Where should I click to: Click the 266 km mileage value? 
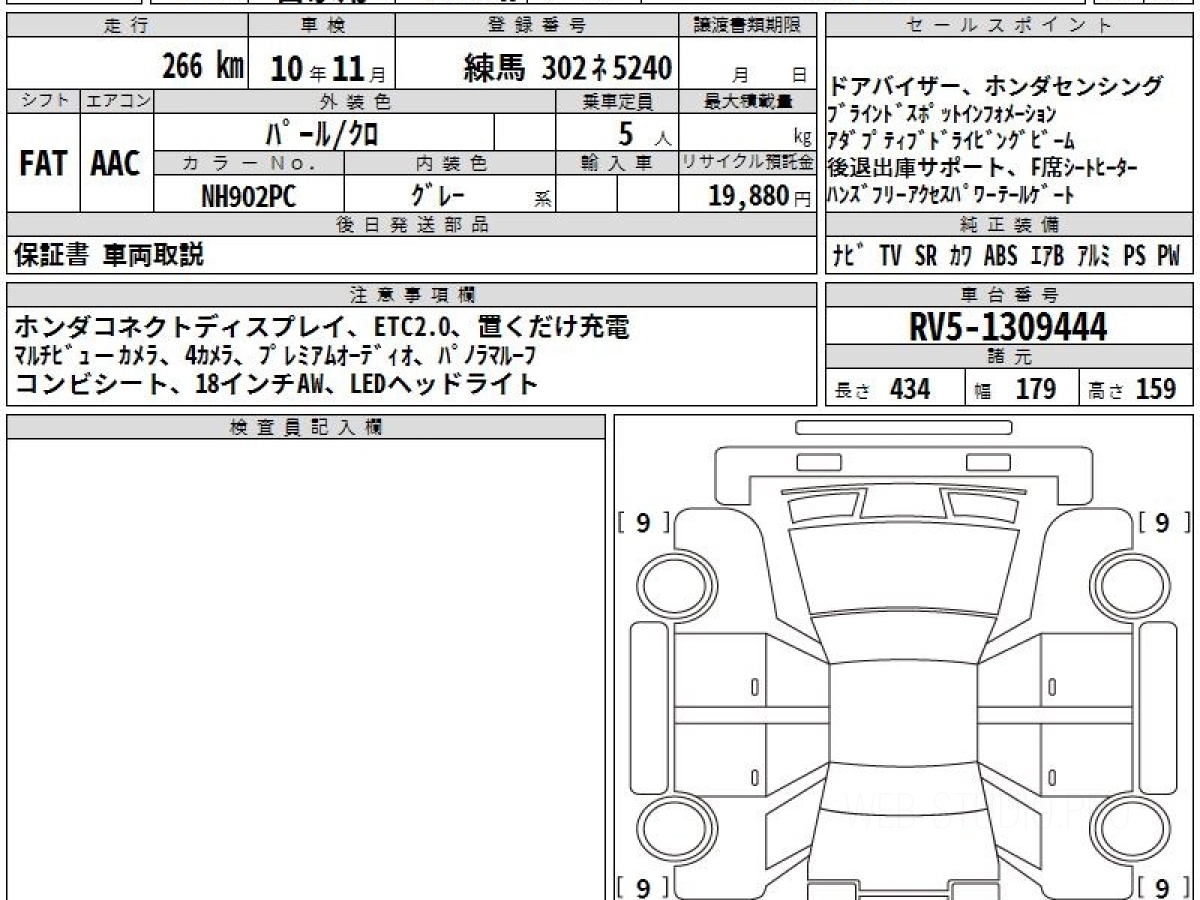pos(204,66)
